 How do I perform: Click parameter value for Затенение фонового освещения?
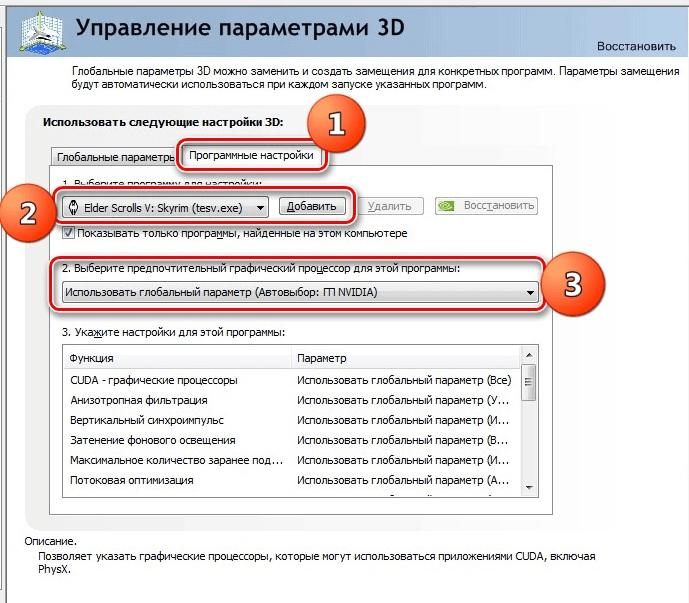pos(403,440)
